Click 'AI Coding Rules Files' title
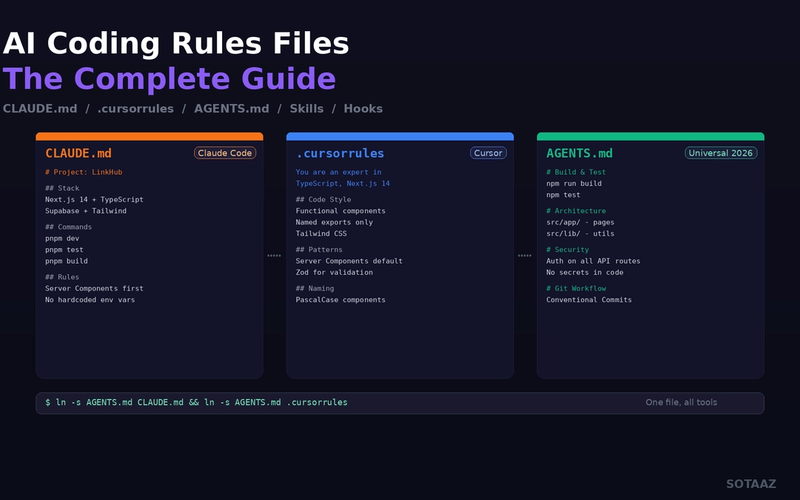The image size is (800, 500). [176, 43]
